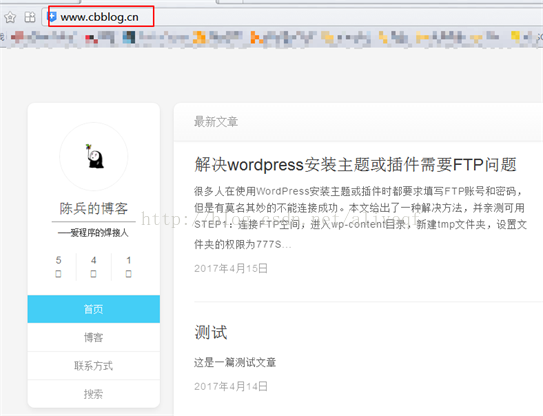Click the count 5 stat
Screen dimensions: 543x416
[x=58, y=266]
